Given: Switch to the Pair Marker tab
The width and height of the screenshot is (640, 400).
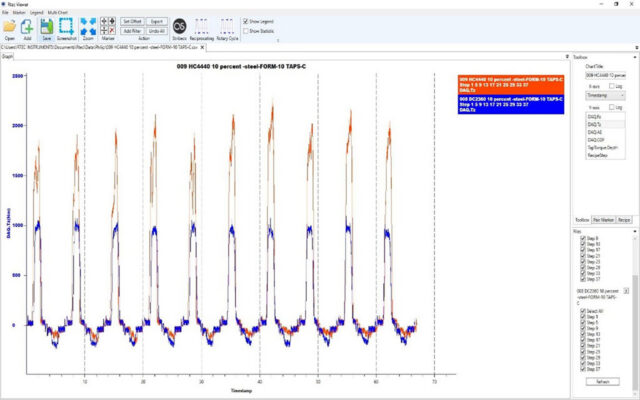Looking at the screenshot, I should pos(603,220).
